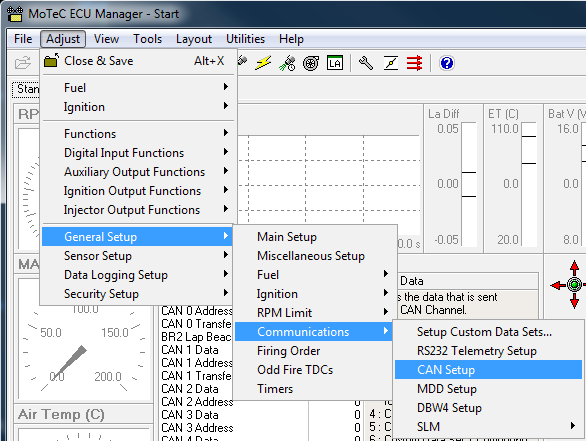This screenshot has width=586, height=441.
Task: Open the Help menu
Action: [x=292, y=39]
